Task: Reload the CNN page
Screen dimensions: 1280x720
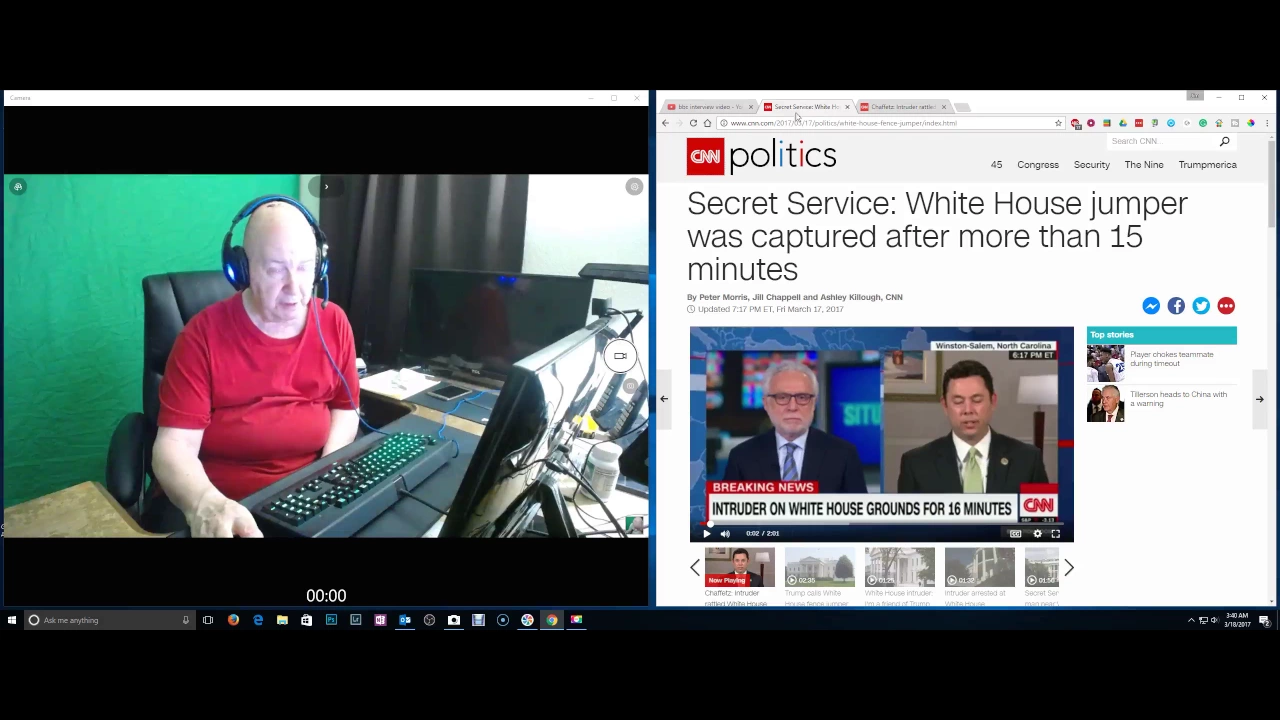Action: tap(693, 123)
